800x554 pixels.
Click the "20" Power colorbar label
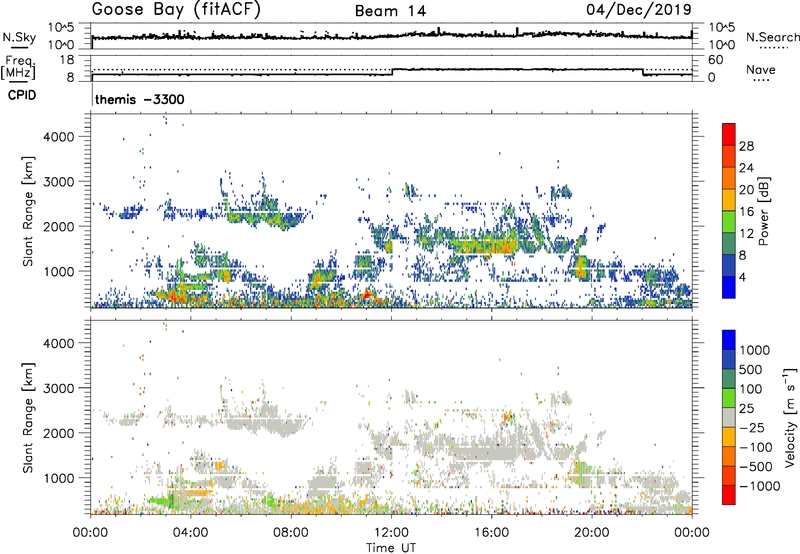coord(746,190)
